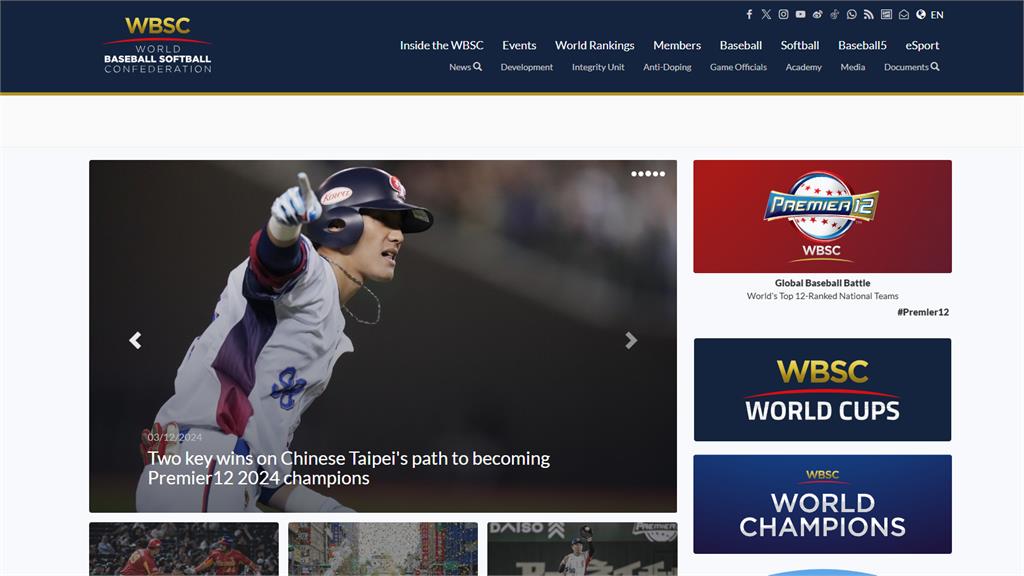The height and width of the screenshot is (576, 1024).
Task: Click the YouTube icon
Action: pyautogui.click(x=800, y=15)
